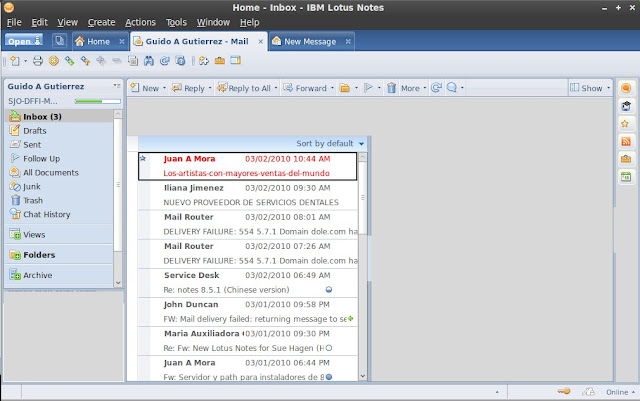Viewport: 640px width, 401px height.
Task: Click the star puzzle piece icon in toolbar
Action: pyautogui.click(x=204, y=61)
